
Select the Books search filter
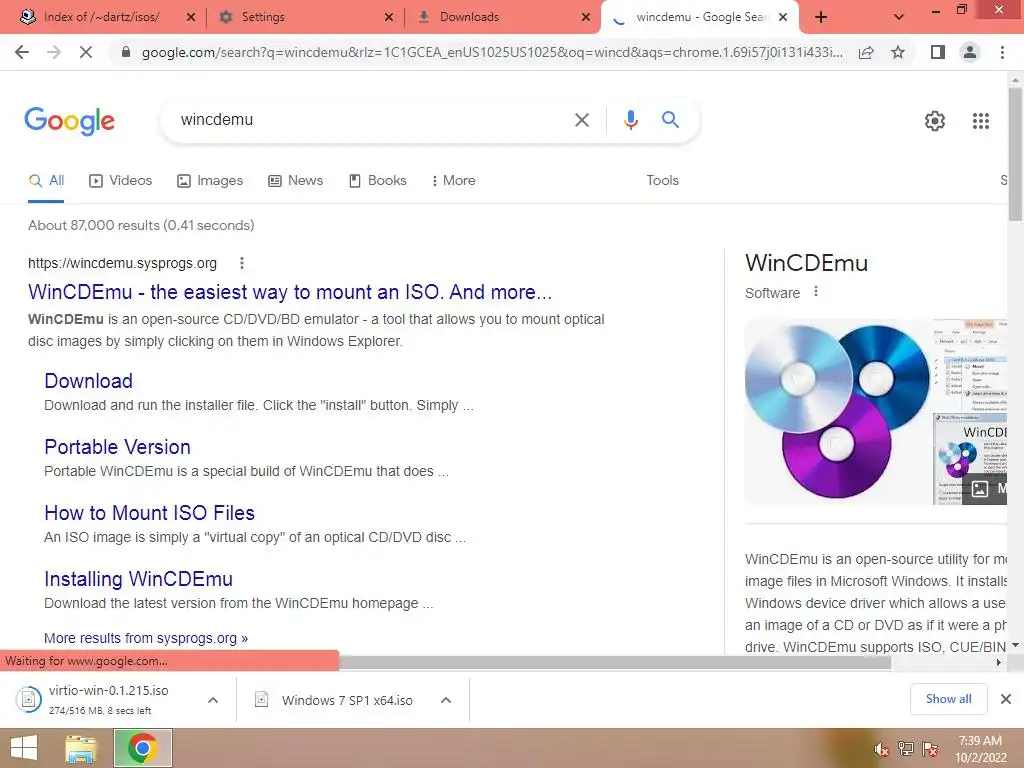(x=378, y=181)
